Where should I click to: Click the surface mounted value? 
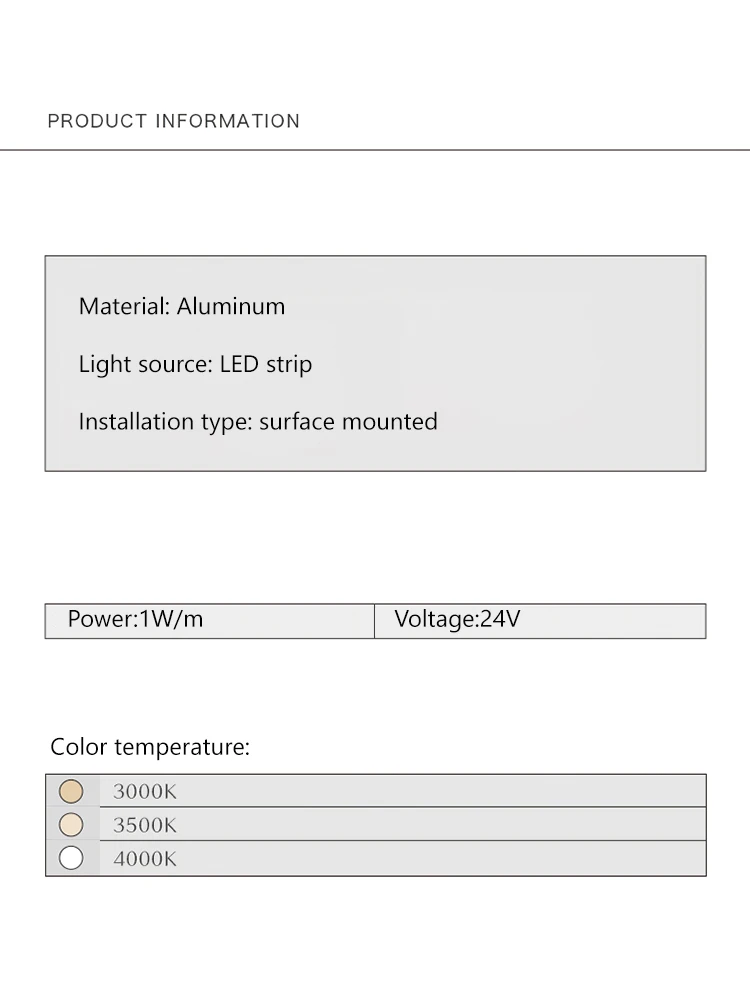click(x=348, y=422)
